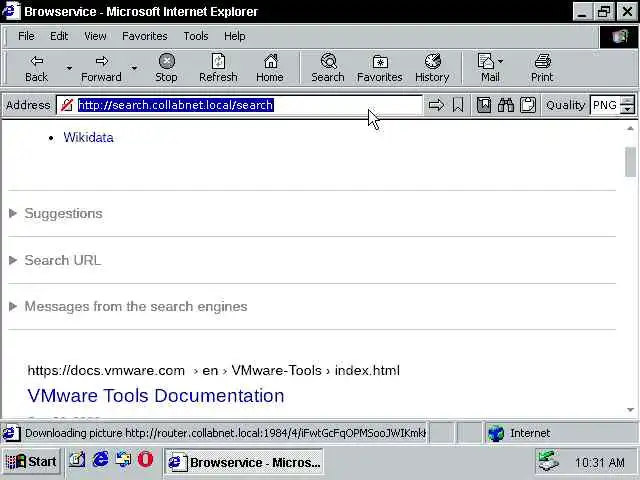640x480 pixels.
Task: Expand the Search URL section
Action: coord(55,260)
